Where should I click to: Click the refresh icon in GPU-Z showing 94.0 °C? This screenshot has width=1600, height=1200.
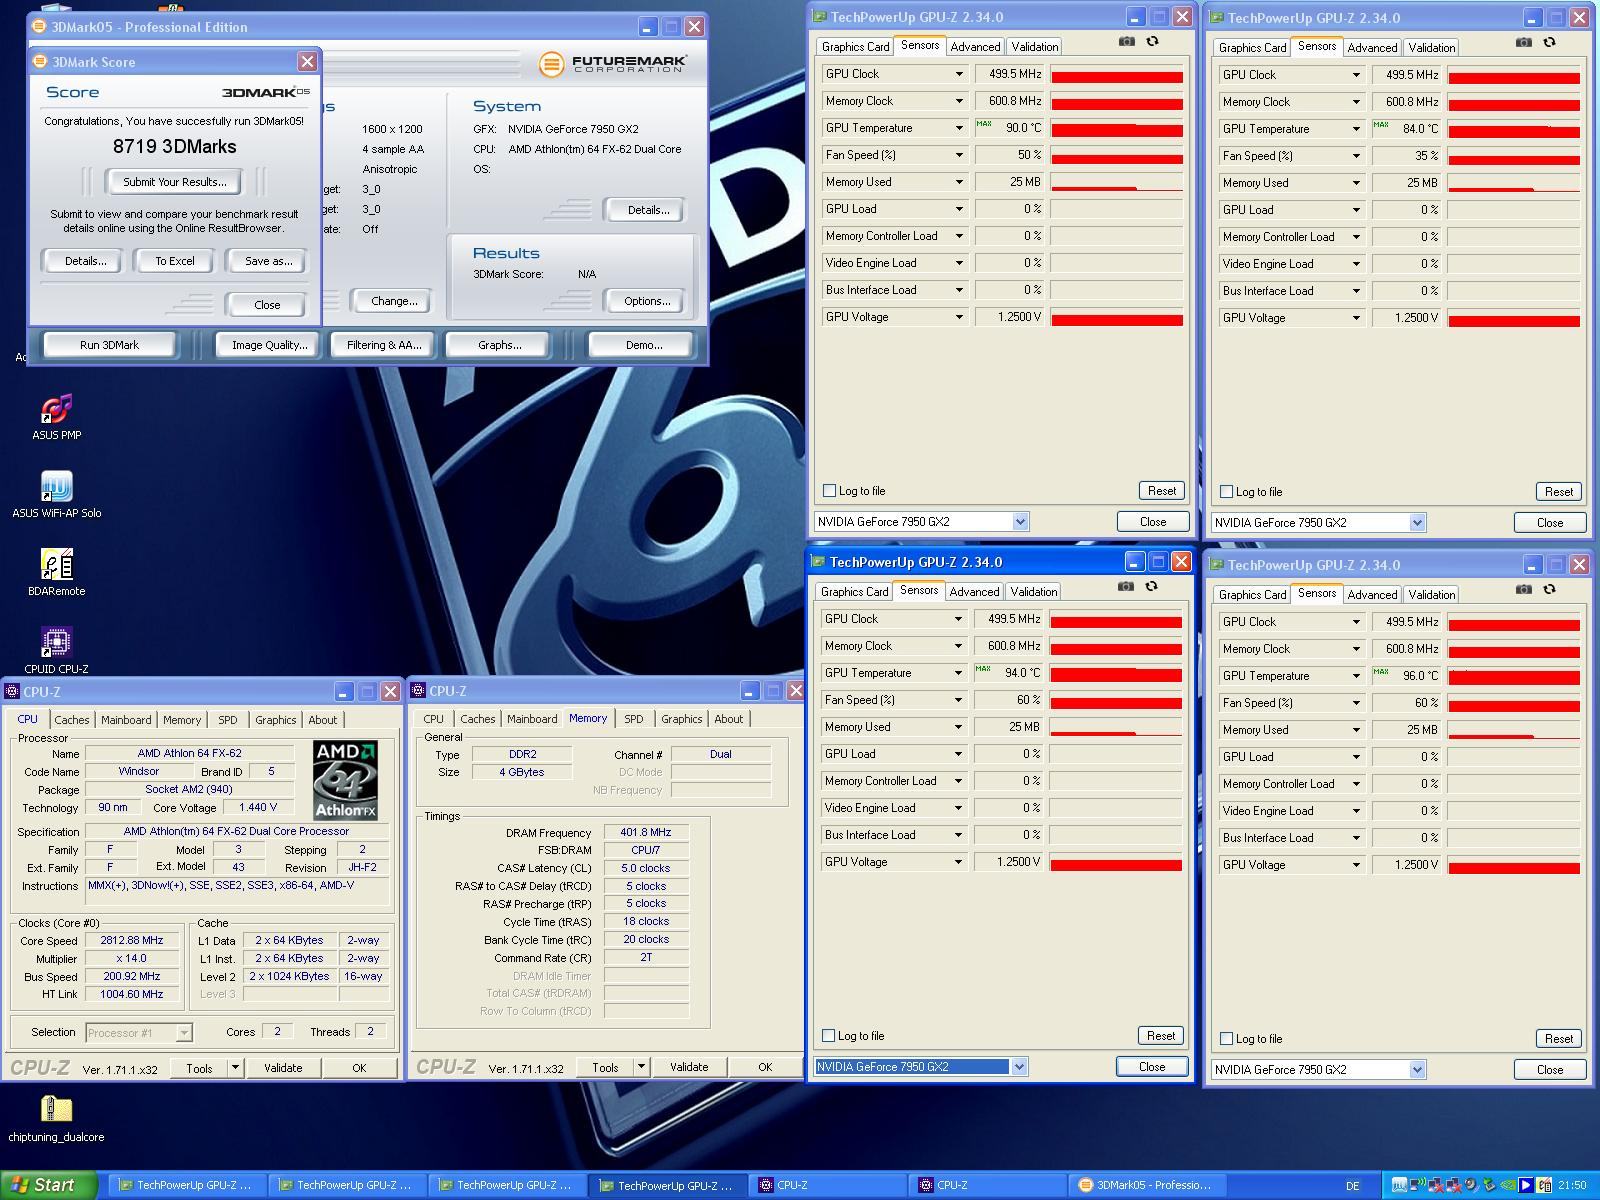1152,586
